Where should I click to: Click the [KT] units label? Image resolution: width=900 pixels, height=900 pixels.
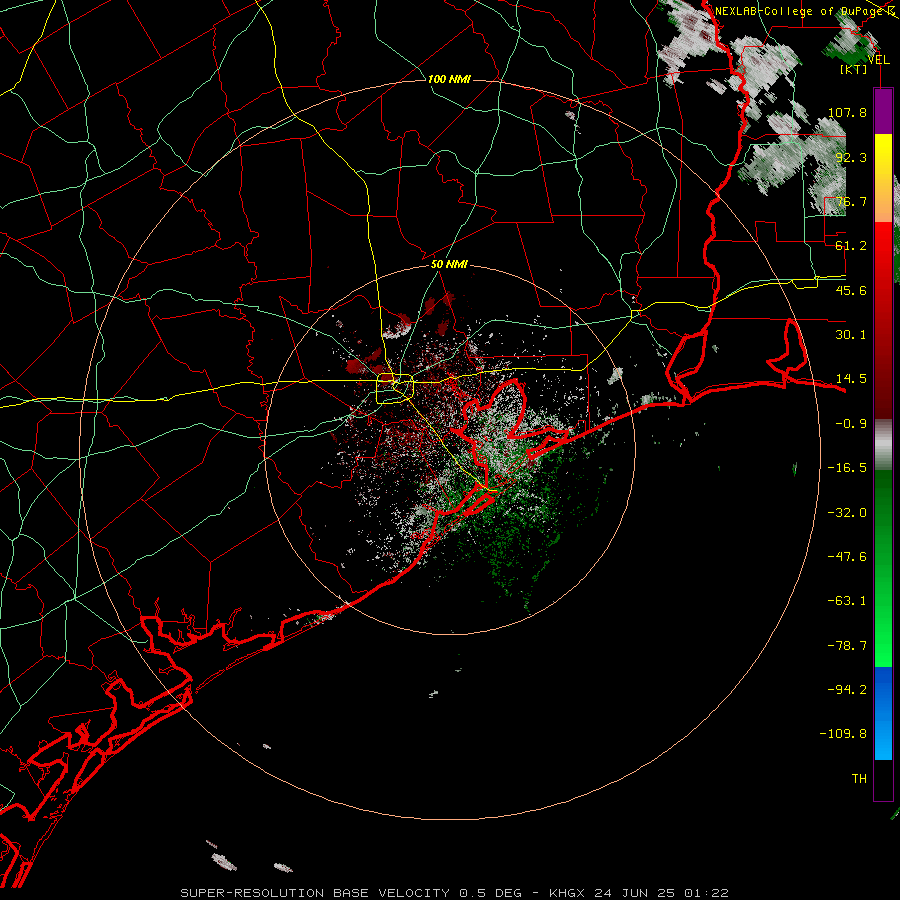coord(854,69)
